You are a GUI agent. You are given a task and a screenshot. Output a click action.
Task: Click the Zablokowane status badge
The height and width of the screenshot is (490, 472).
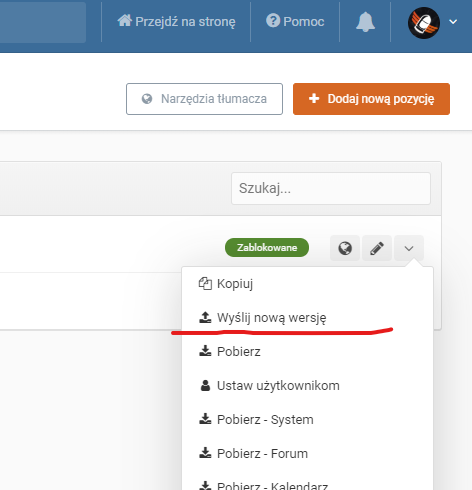point(267,248)
